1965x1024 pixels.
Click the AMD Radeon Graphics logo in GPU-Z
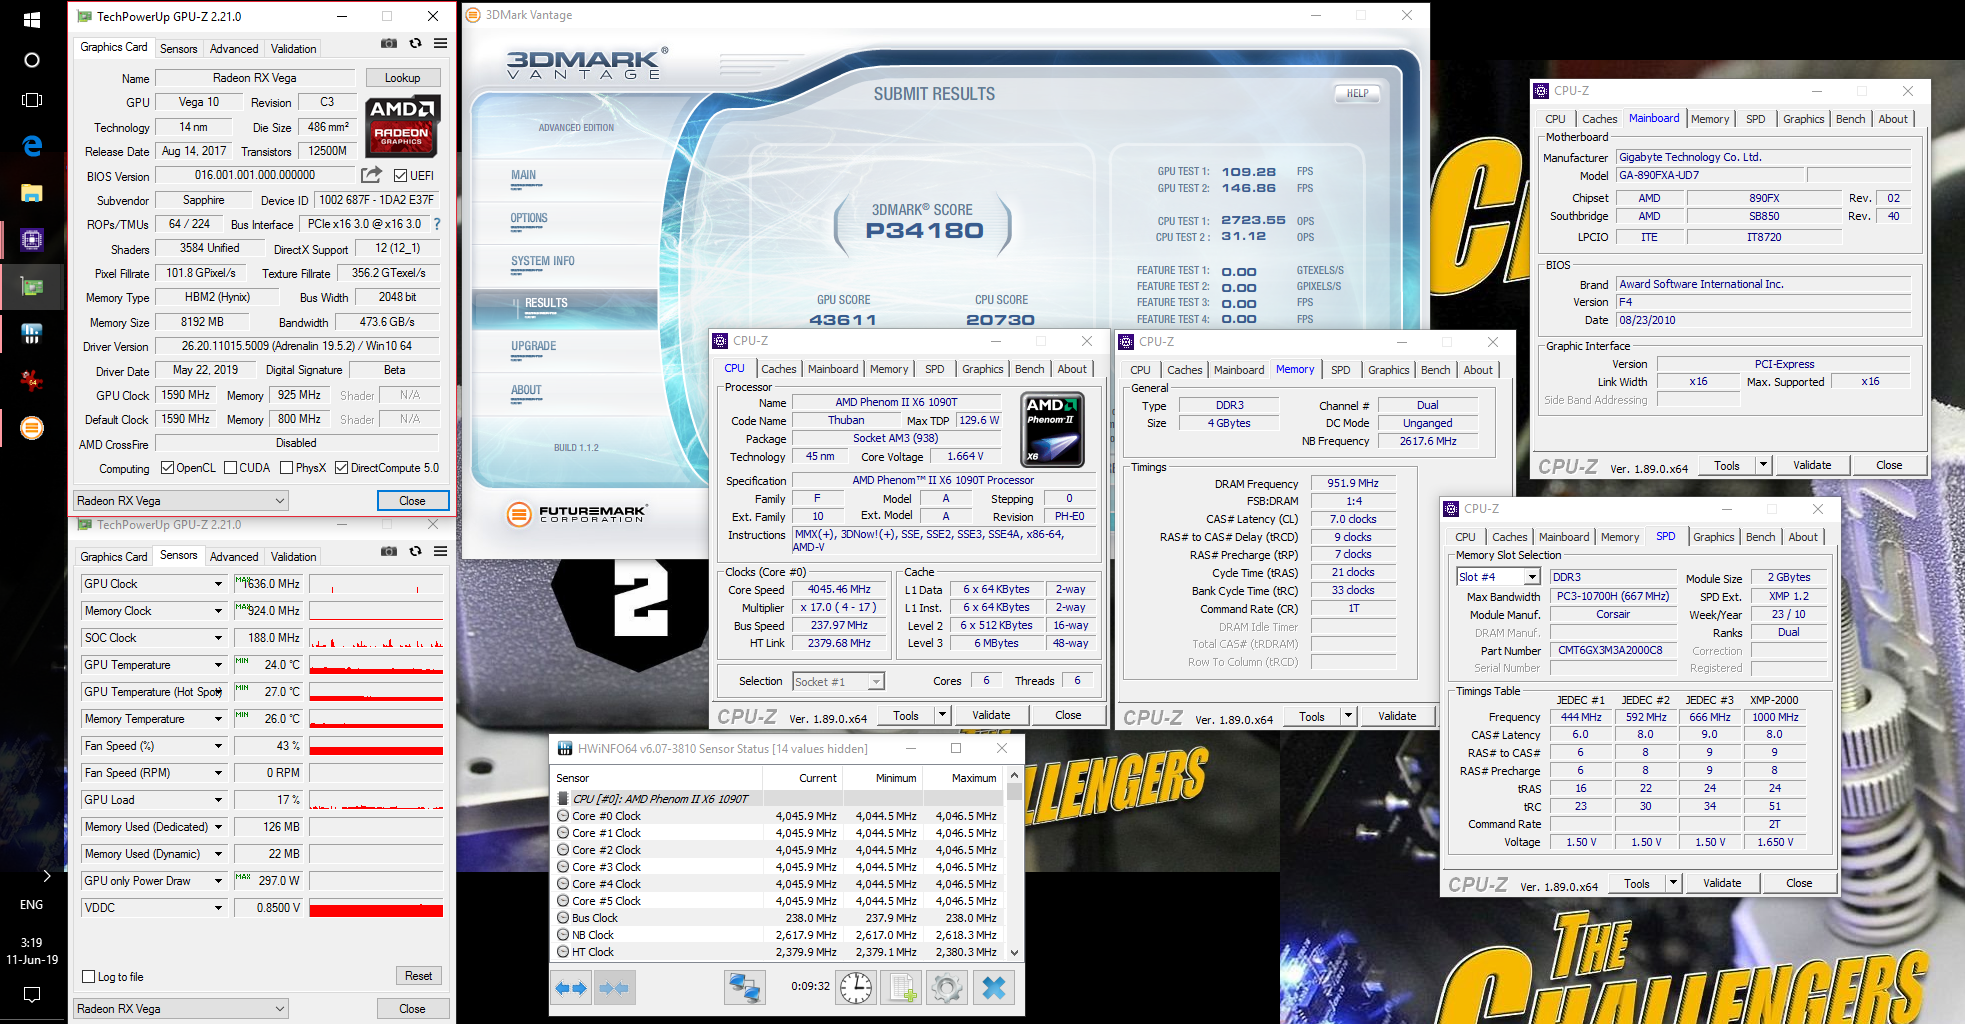[402, 127]
